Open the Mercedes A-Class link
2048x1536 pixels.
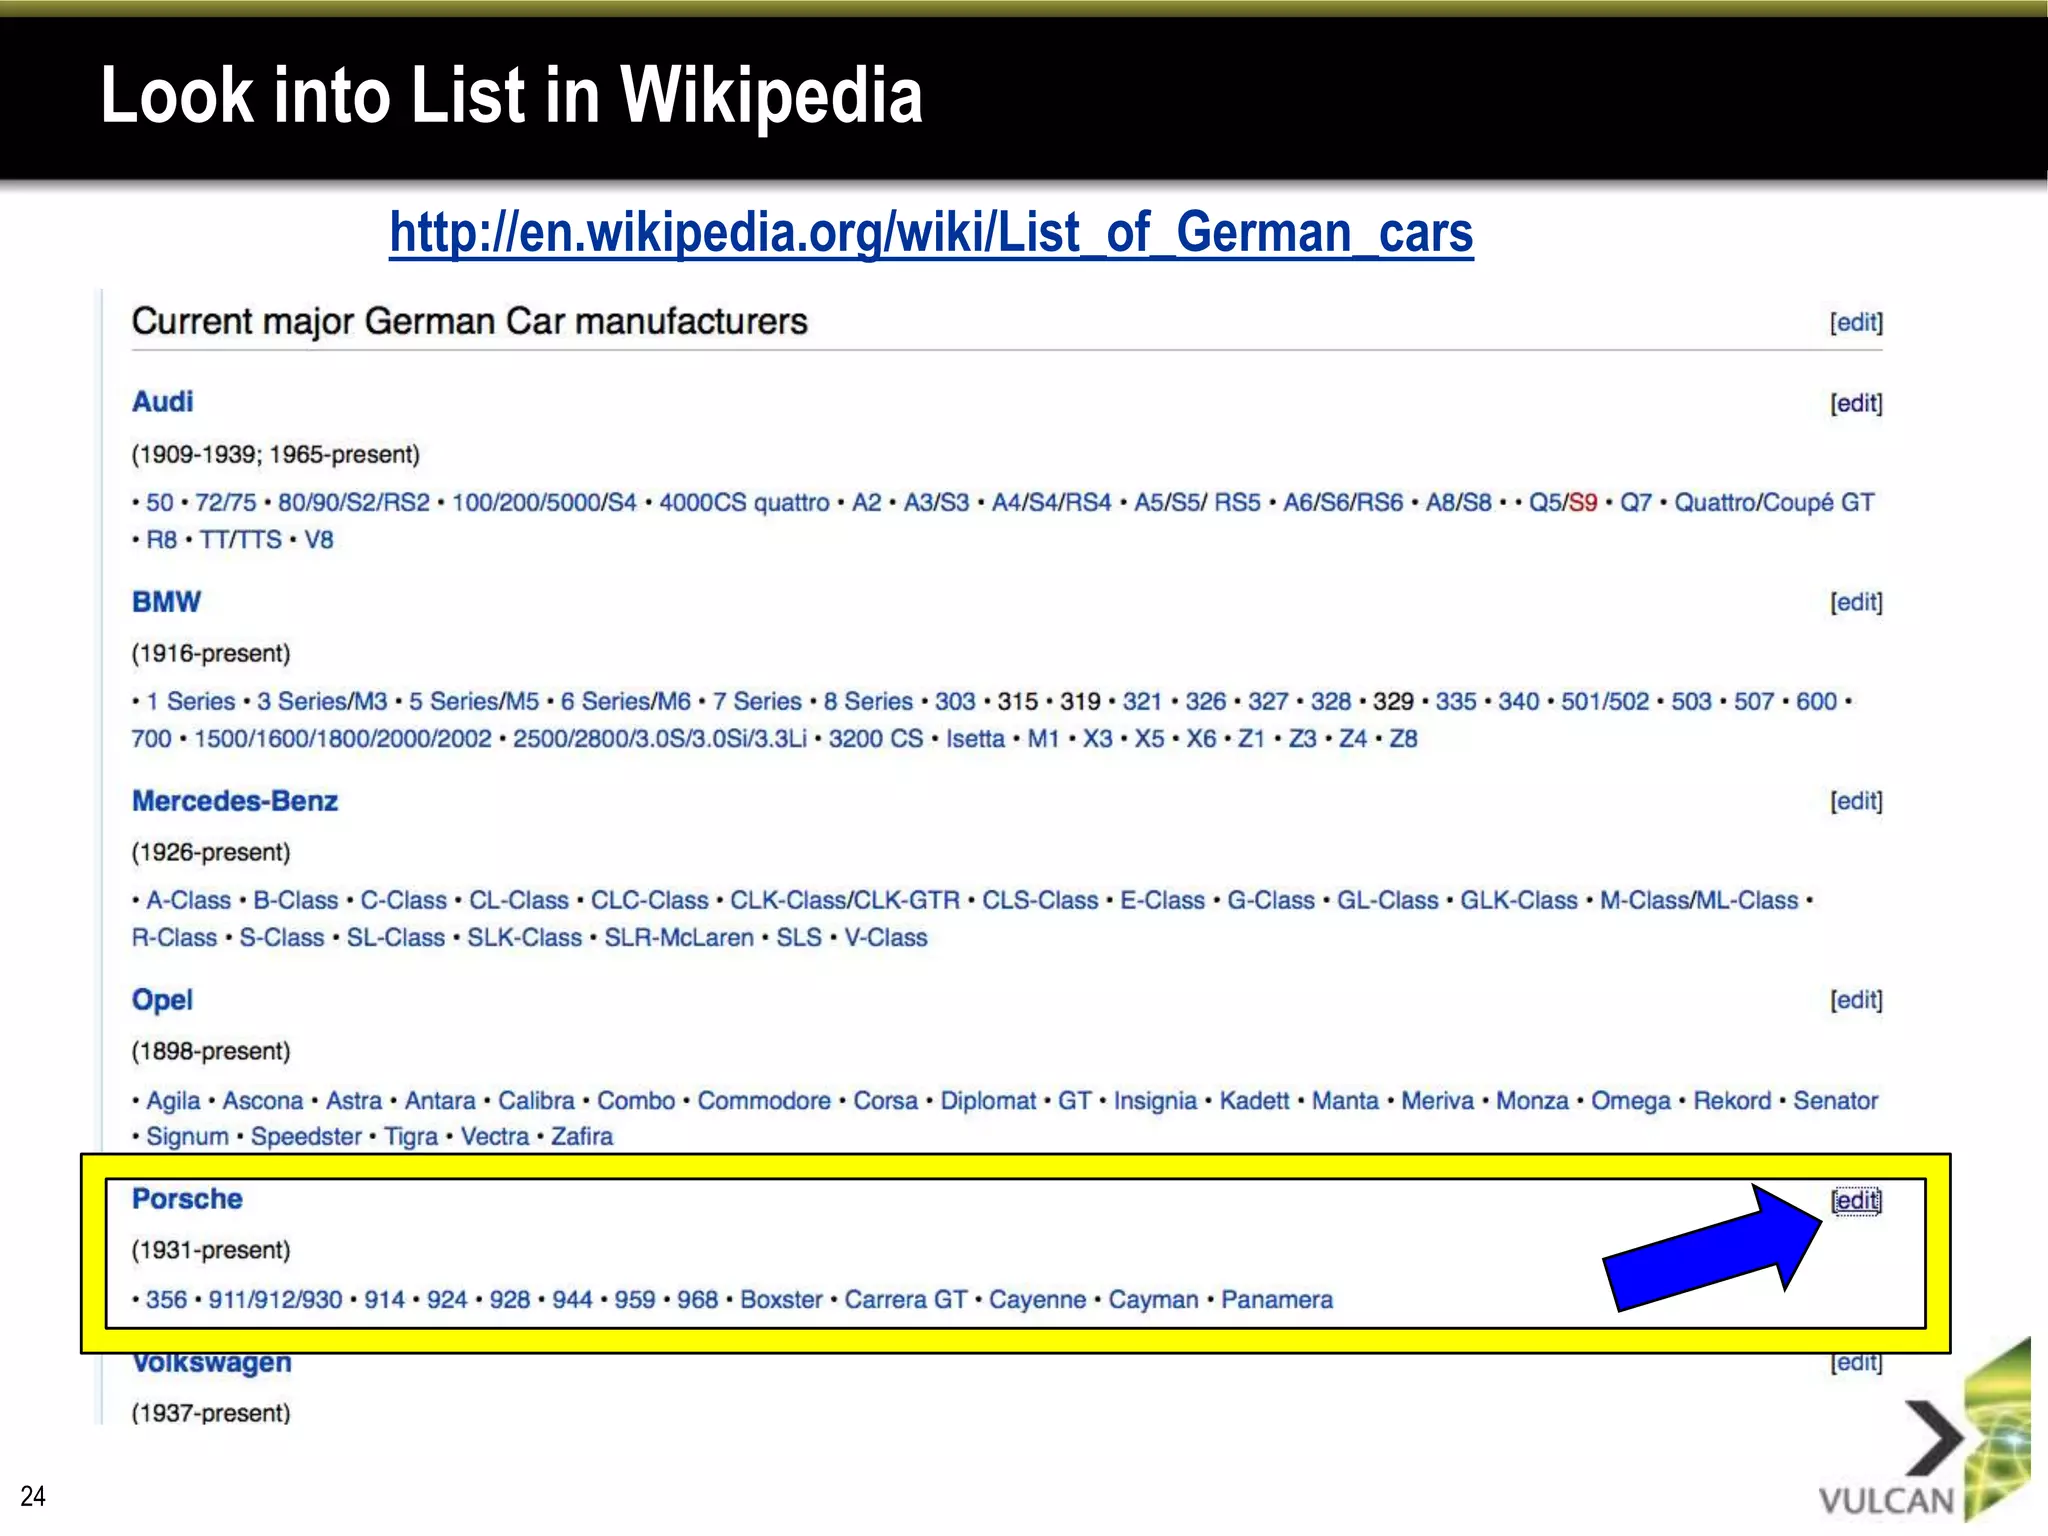coord(188,900)
